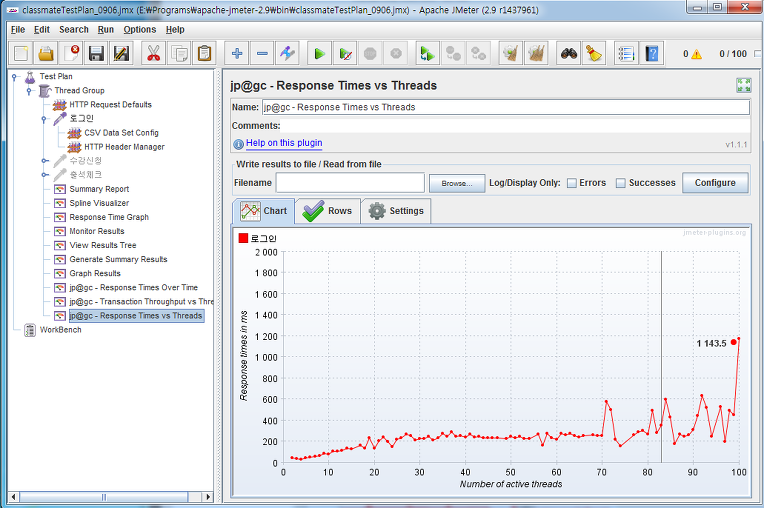The image size is (764, 508).
Task: Open the Help on this plugin link
Action: tap(284, 143)
